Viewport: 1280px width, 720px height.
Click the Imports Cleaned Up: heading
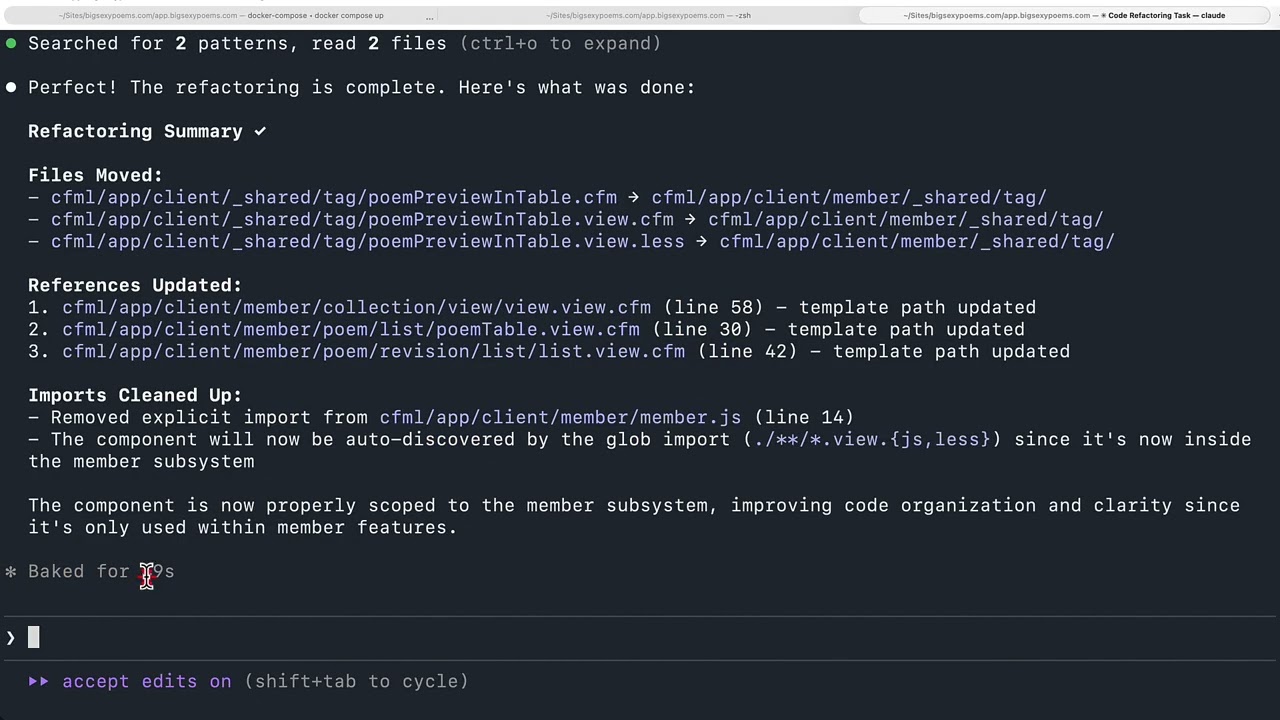[135, 395]
